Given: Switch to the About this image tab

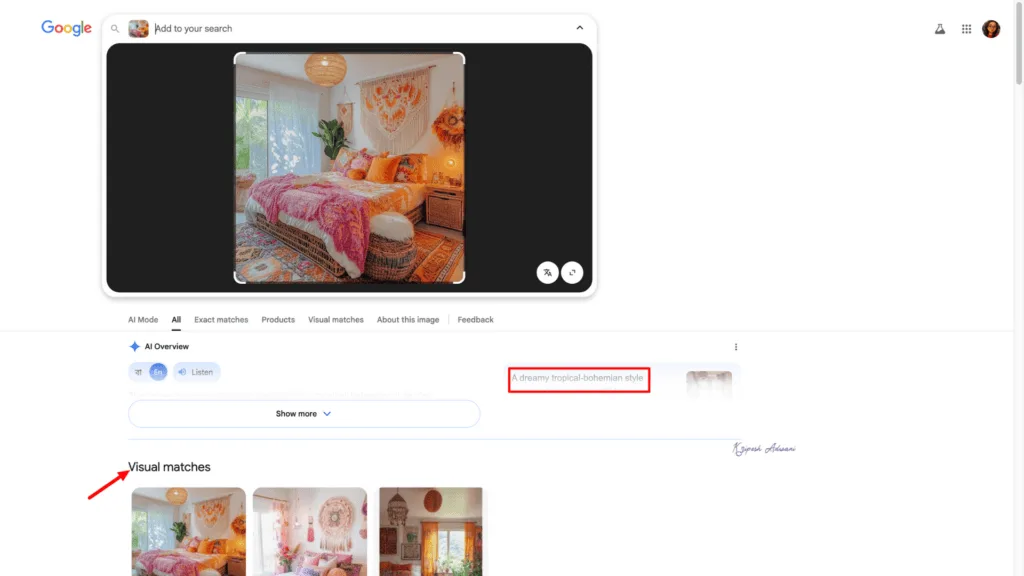Looking at the screenshot, I should 408,319.
